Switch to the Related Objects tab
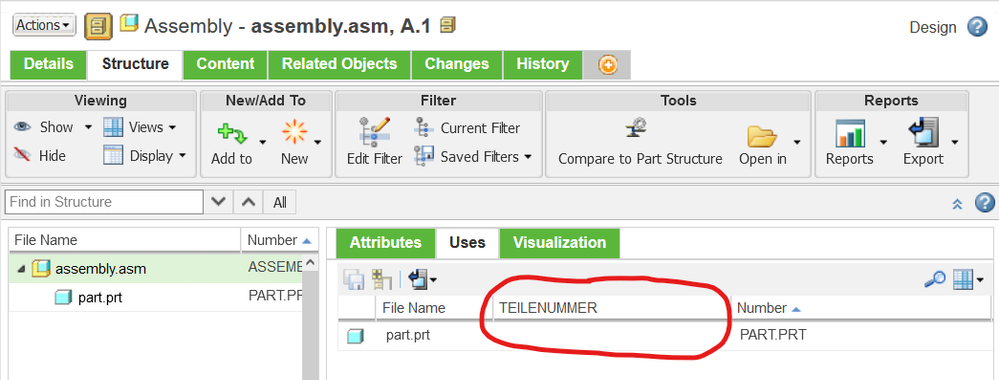The height and width of the screenshot is (380, 999). (340, 64)
